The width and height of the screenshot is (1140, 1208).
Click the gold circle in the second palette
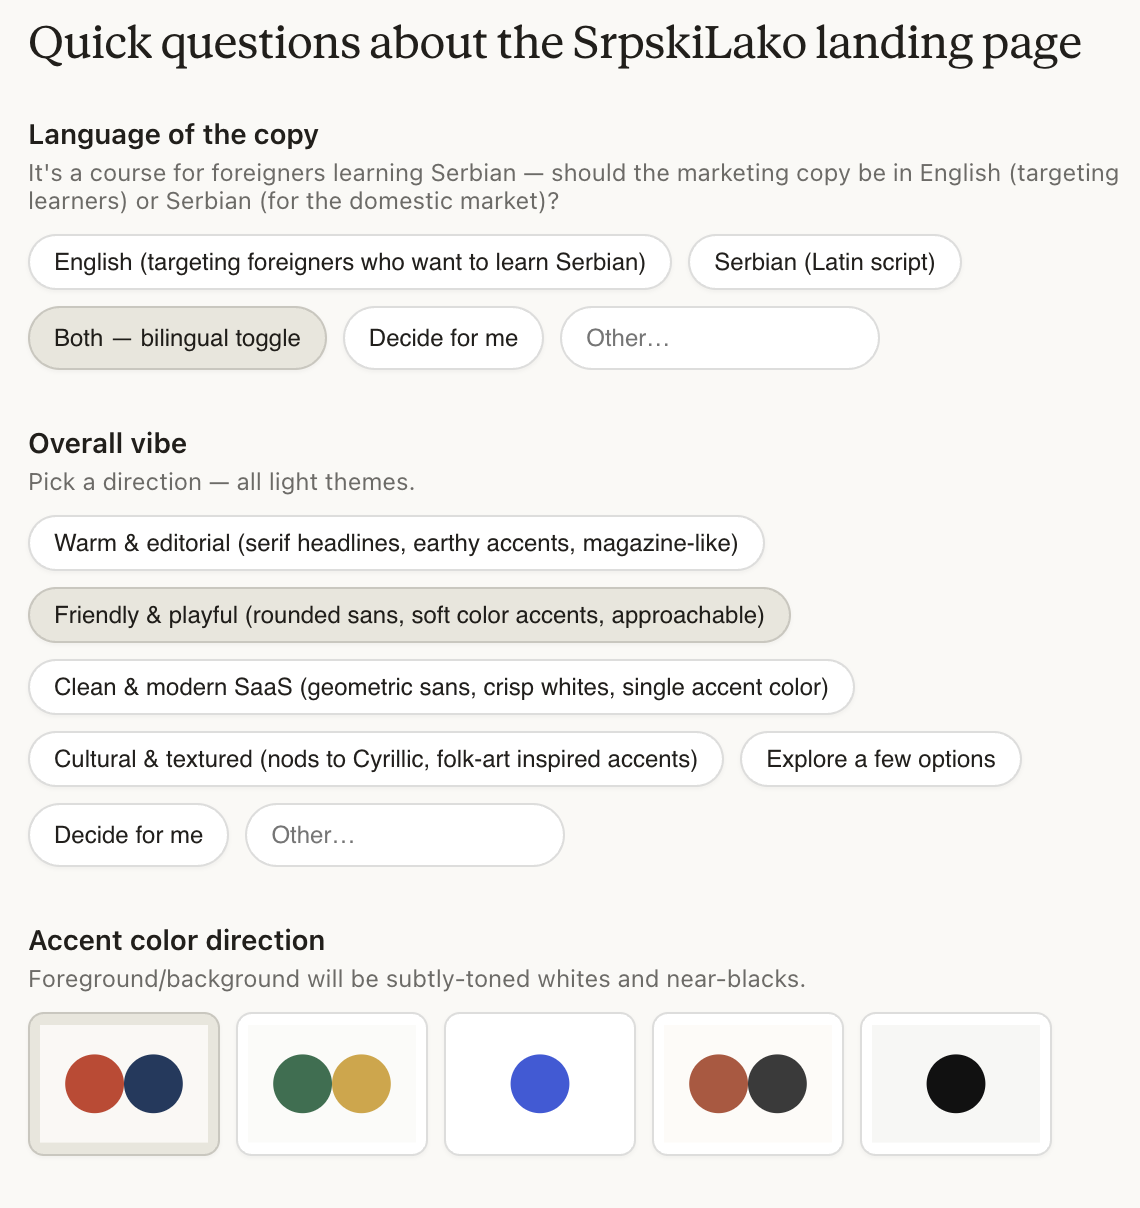361,1083
